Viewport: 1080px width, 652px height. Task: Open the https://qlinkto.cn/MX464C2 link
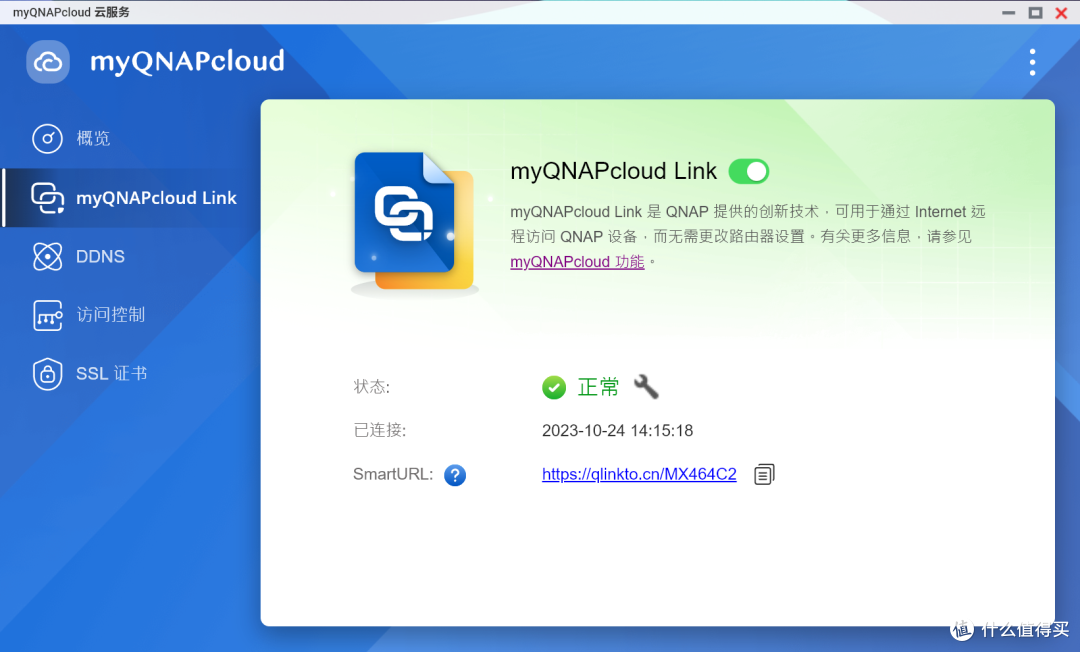(x=639, y=474)
